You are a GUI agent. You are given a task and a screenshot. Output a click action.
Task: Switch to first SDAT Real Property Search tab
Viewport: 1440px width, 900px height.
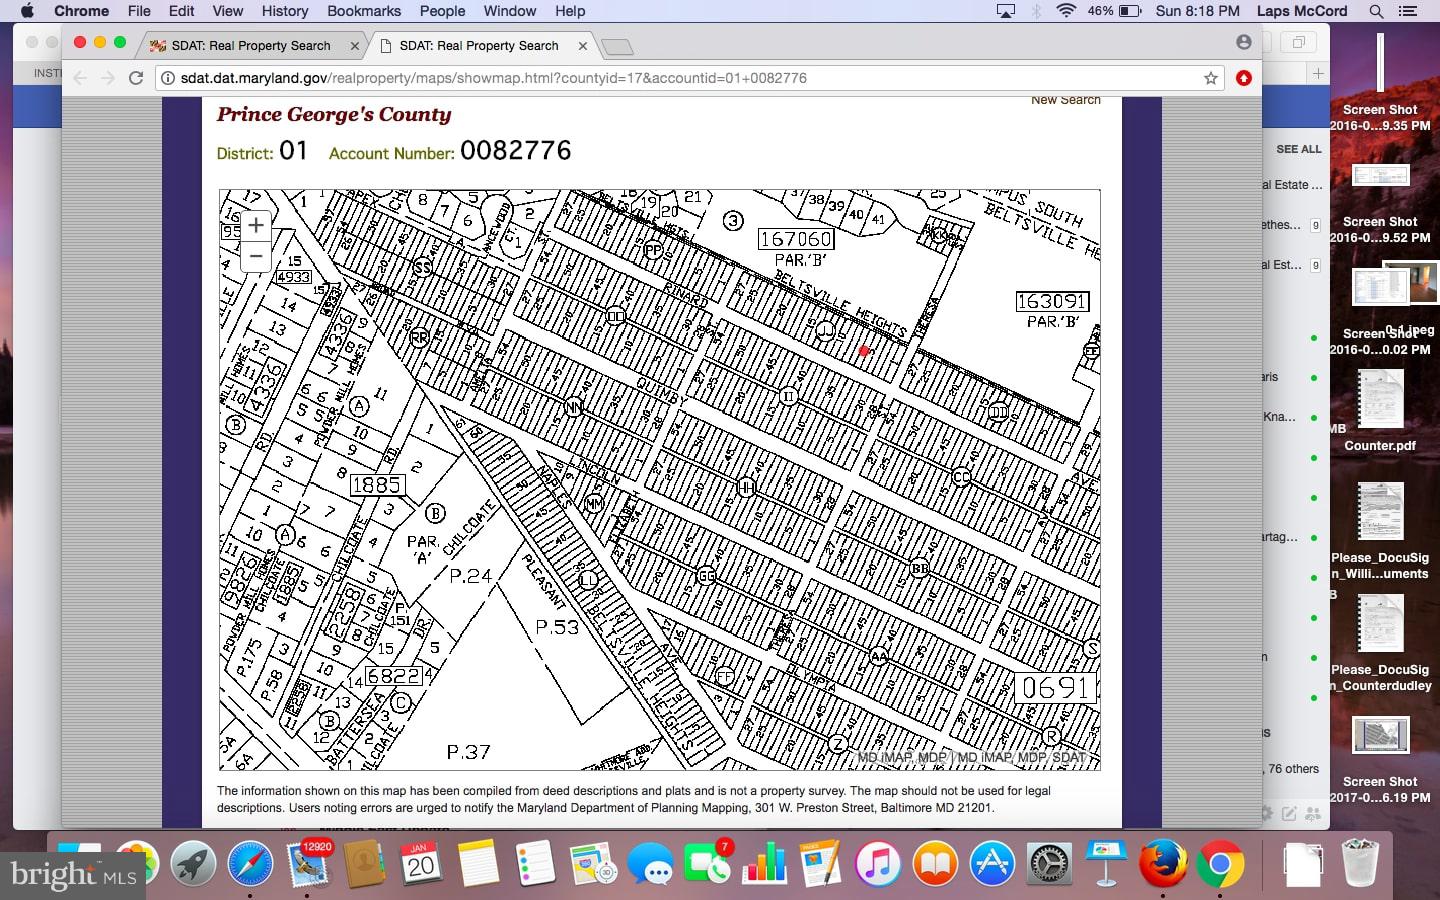(250, 46)
